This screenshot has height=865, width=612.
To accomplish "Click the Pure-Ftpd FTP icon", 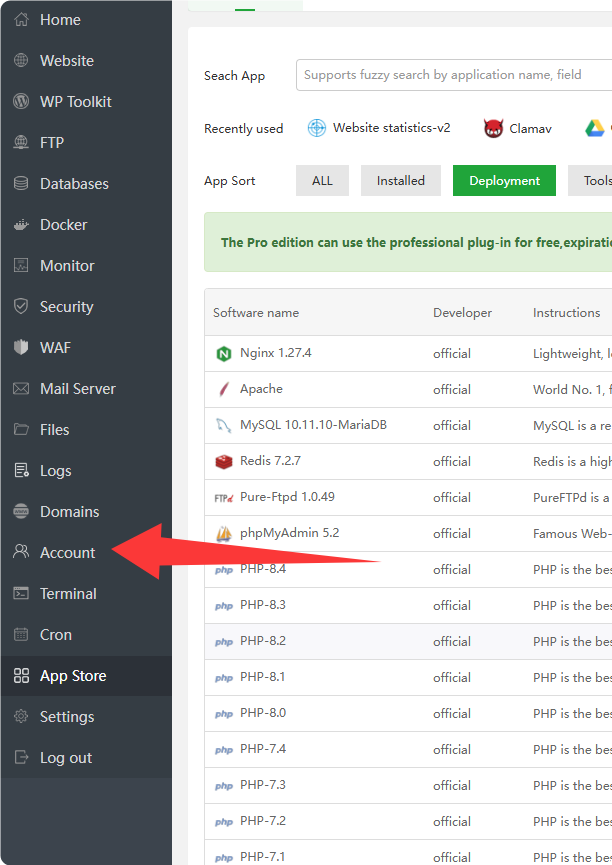I will (x=223, y=498).
